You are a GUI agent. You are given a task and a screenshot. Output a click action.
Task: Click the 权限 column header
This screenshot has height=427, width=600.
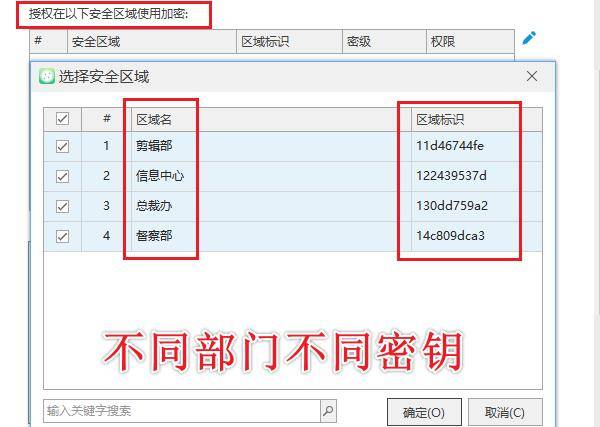click(442, 42)
